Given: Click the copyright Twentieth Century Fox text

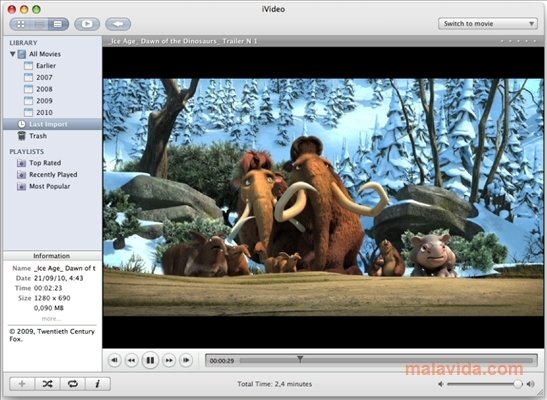Looking at the screenshot, I should click(x=52, y=335).
